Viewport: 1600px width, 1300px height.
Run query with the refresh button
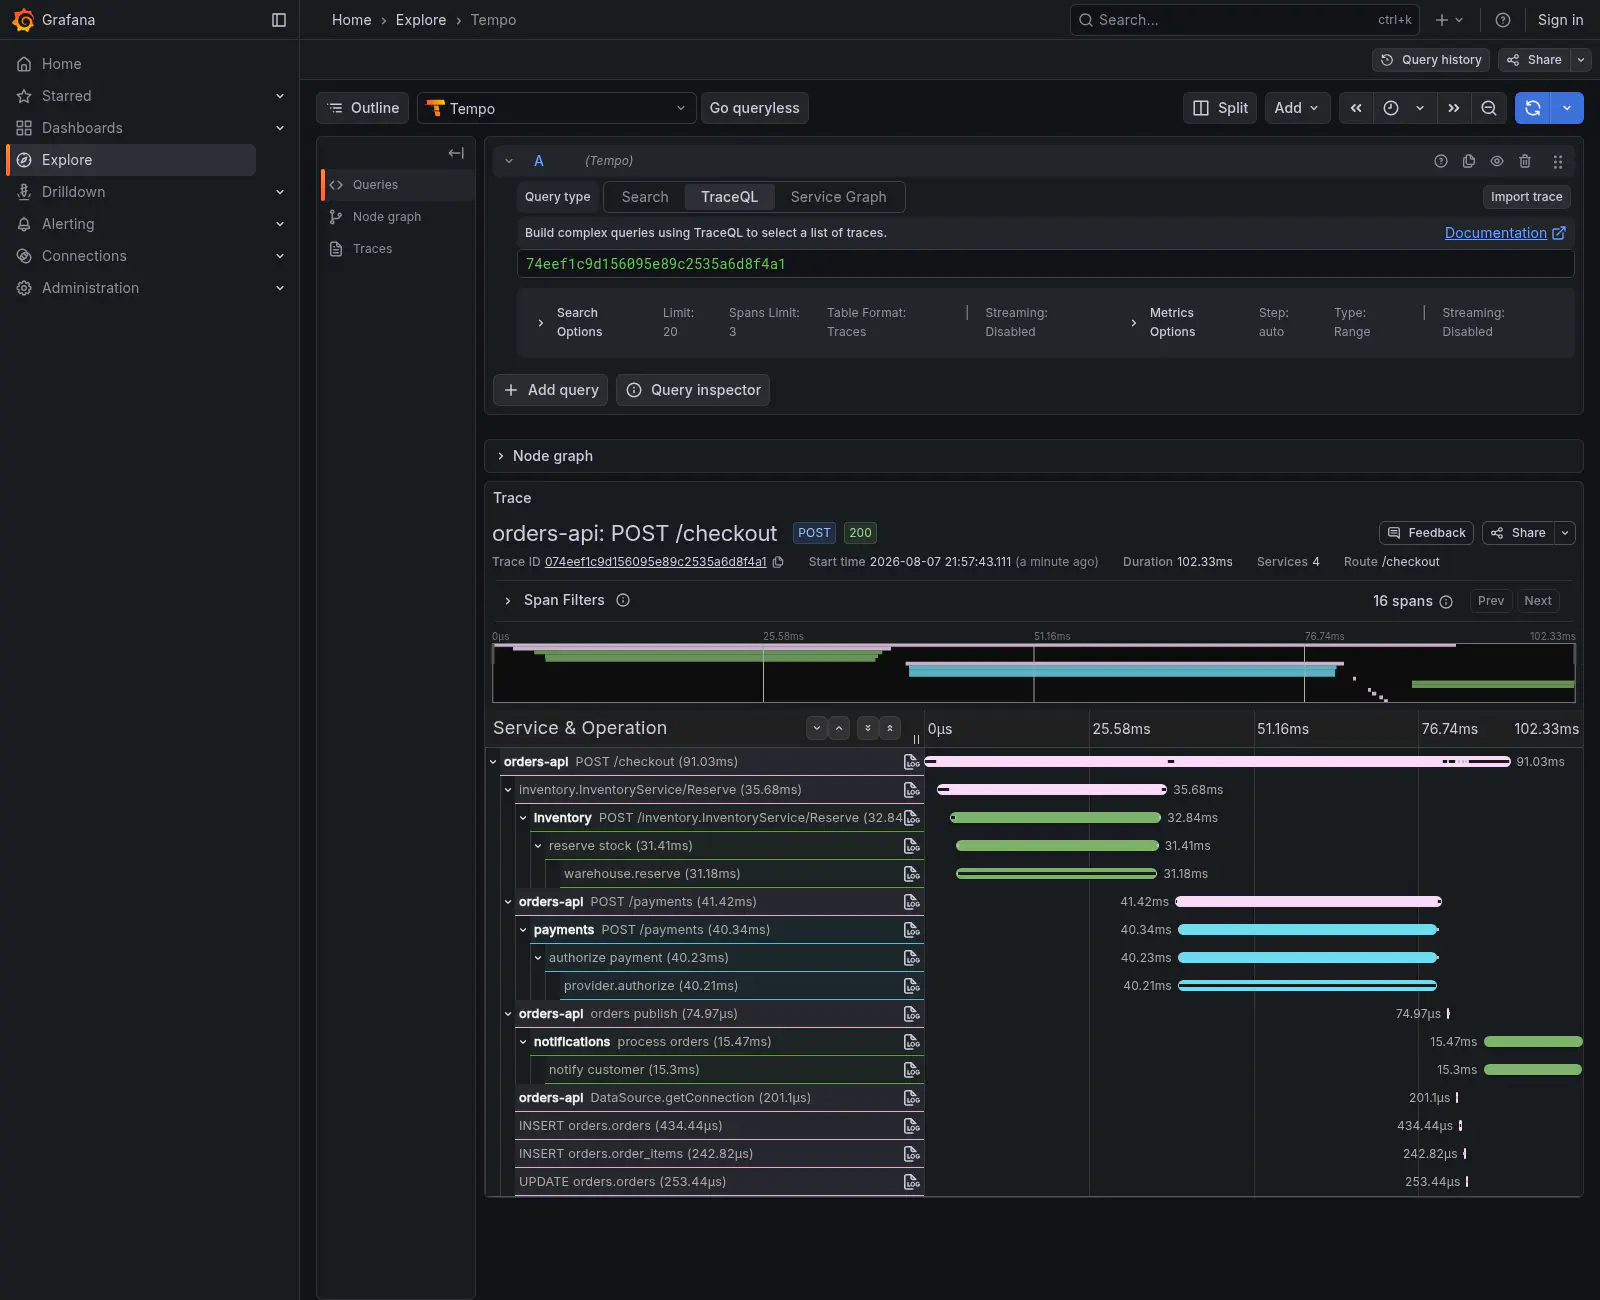(x=1533, y=108)
